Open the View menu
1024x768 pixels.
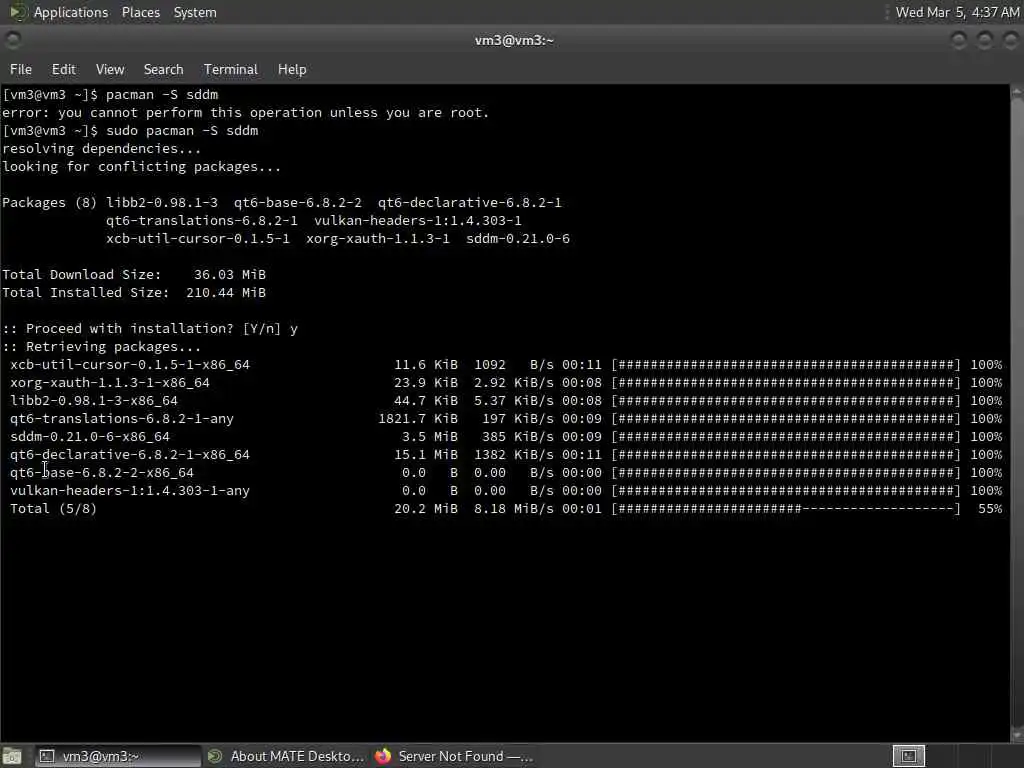coord(110,69)
